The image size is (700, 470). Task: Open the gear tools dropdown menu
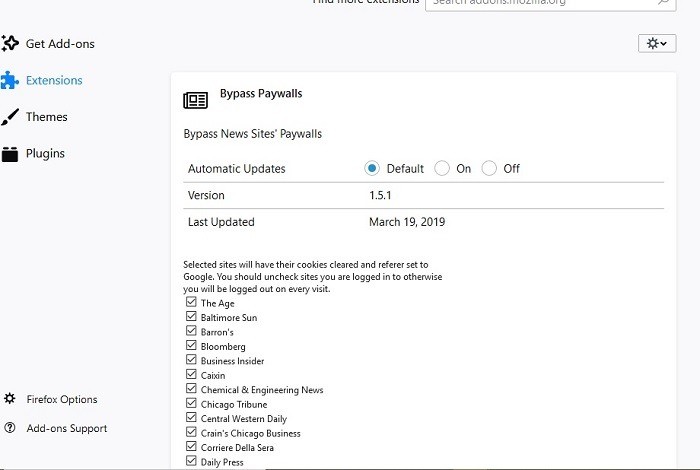point(657,43)
